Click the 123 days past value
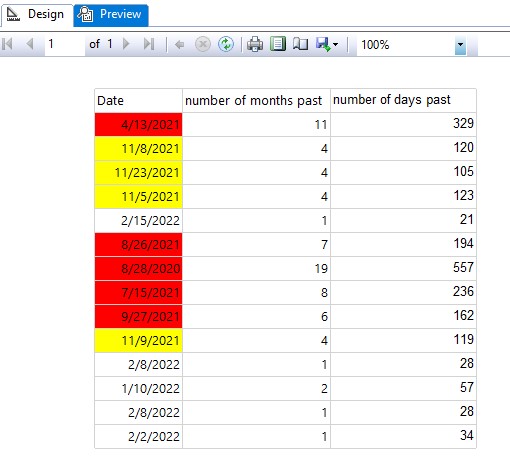Image resolution: width=510 pixels, height=462 pixels. pyautogui.click(x=463, y=195)
